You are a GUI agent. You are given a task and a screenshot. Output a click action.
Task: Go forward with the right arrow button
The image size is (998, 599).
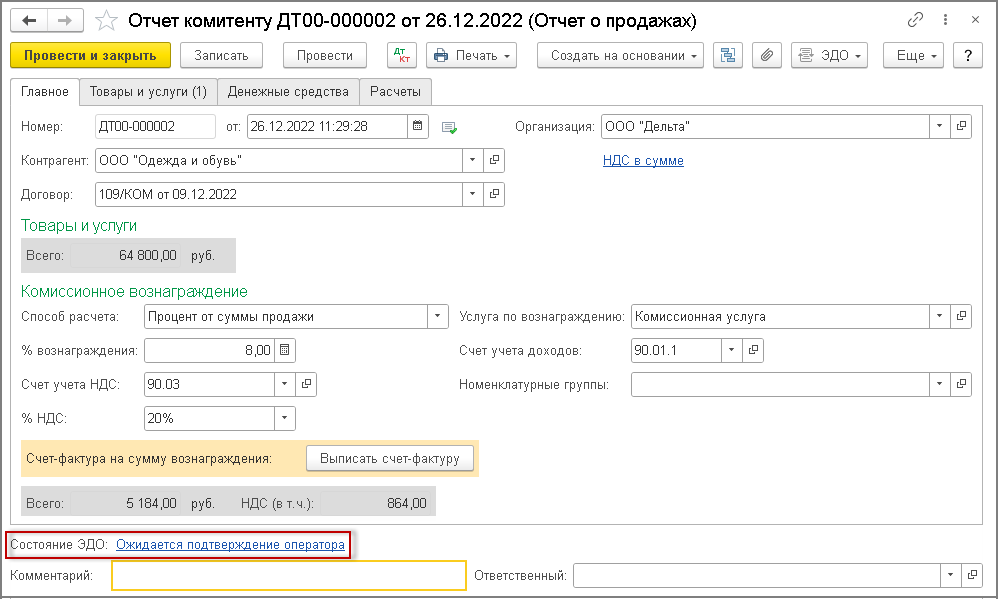(x=65, y=21)
